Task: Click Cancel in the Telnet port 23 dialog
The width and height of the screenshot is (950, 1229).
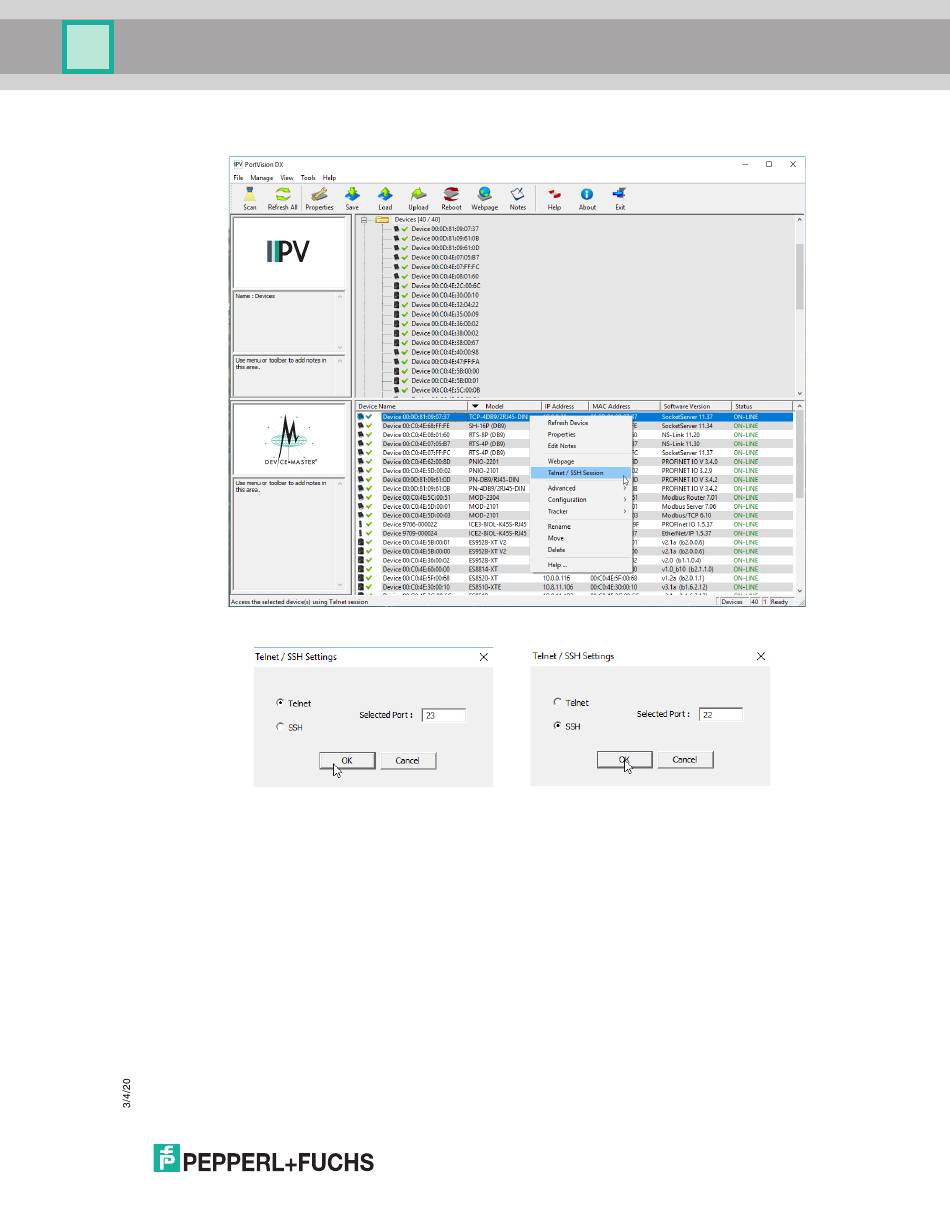Action: 408,761
